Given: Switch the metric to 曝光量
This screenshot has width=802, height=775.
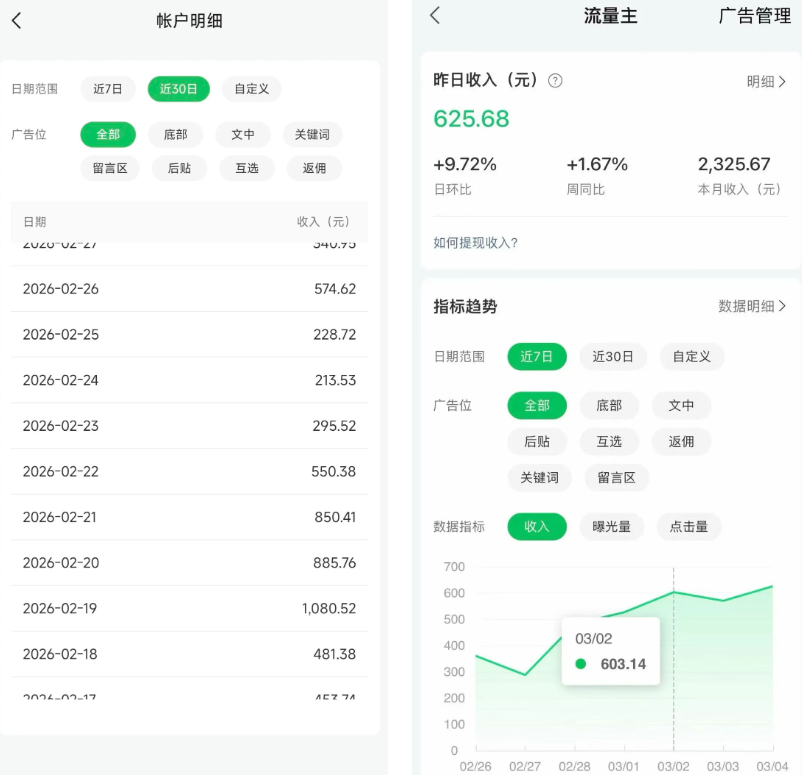Looking at the screenshot, I should pos(612,526).
